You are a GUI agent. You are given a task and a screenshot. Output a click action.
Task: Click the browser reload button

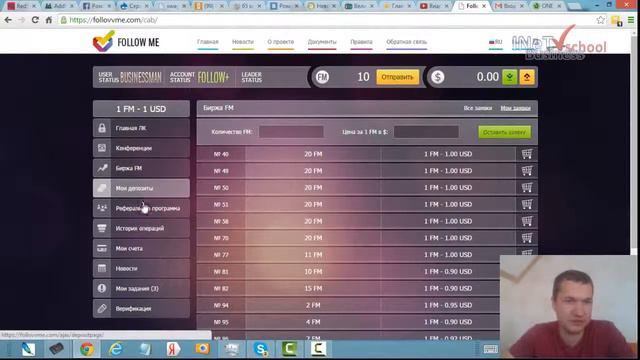tap(35, 20)
